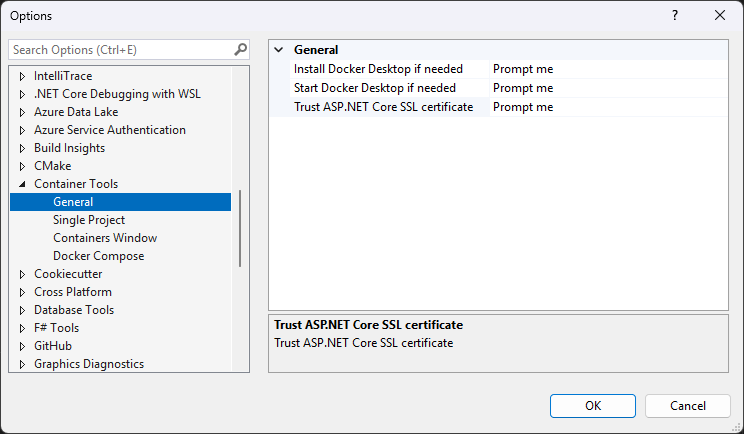The height and width of the screenshot is (434, 744).
Task: Expand the F# Tools node arrow
Action: pyautogui.click(x=22, y=328)
